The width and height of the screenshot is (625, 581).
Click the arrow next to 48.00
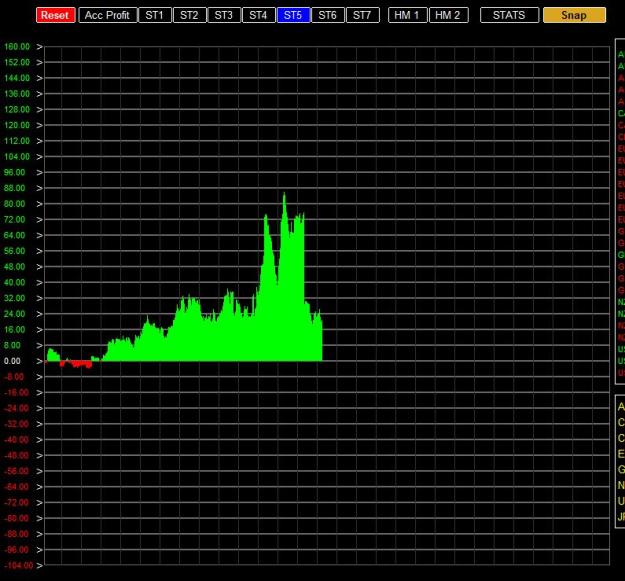(39, 267)
